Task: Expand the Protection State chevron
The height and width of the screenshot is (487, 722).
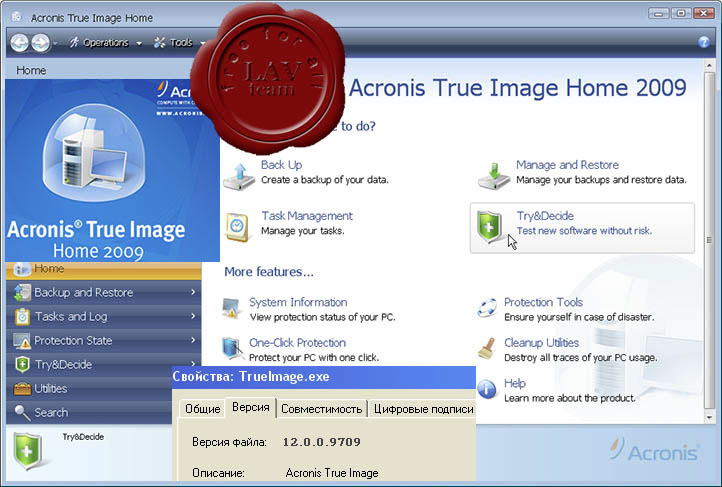Action: pyautogui.click(x=193, y=340)
